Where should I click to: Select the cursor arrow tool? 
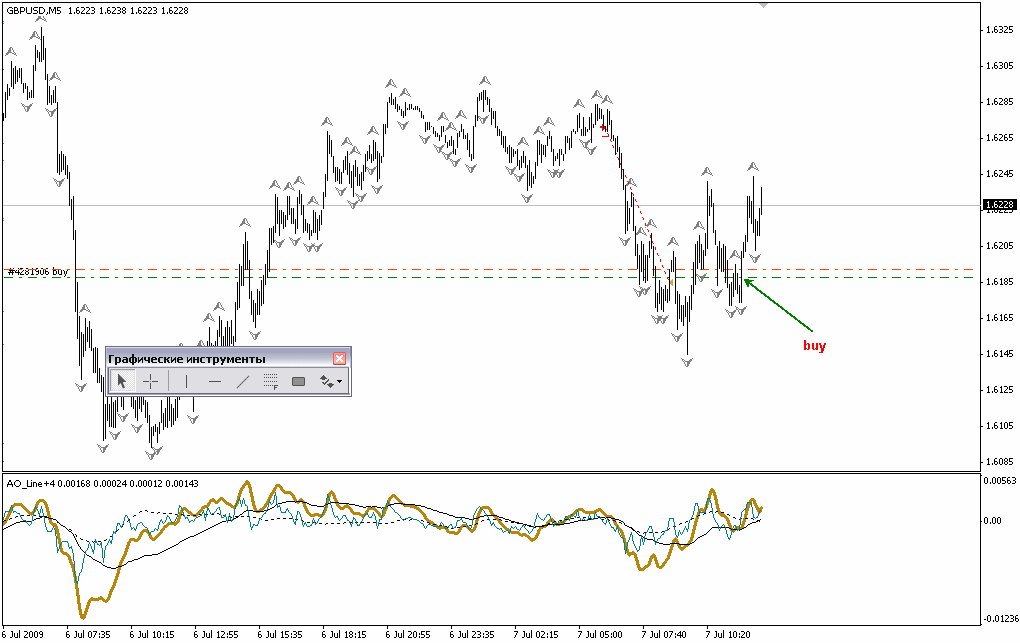point(122,381)
